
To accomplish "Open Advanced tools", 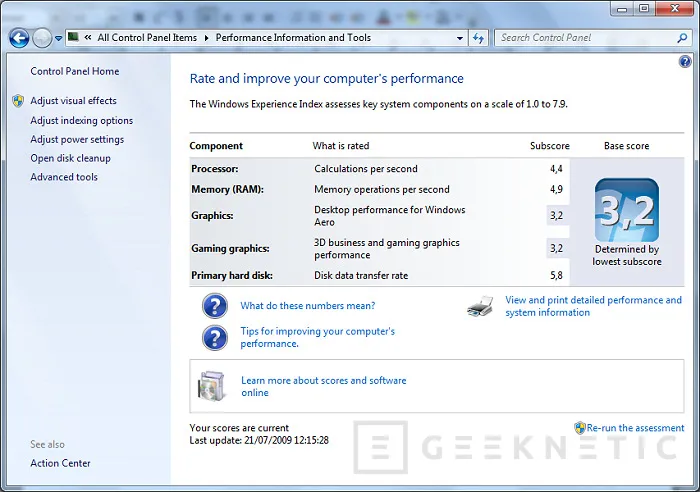I will [64, 177].
